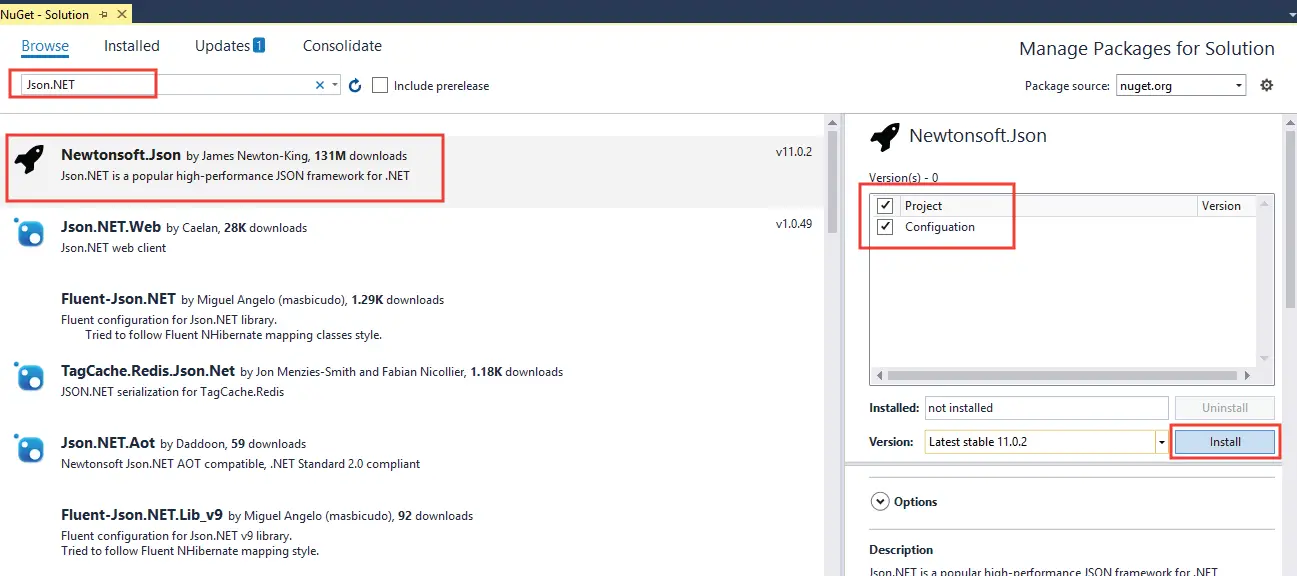The width and height of the screenshot is (1297, 576).
Task: Click Newtonsoft.Json rocket icon in list
Action: (30, 160)
